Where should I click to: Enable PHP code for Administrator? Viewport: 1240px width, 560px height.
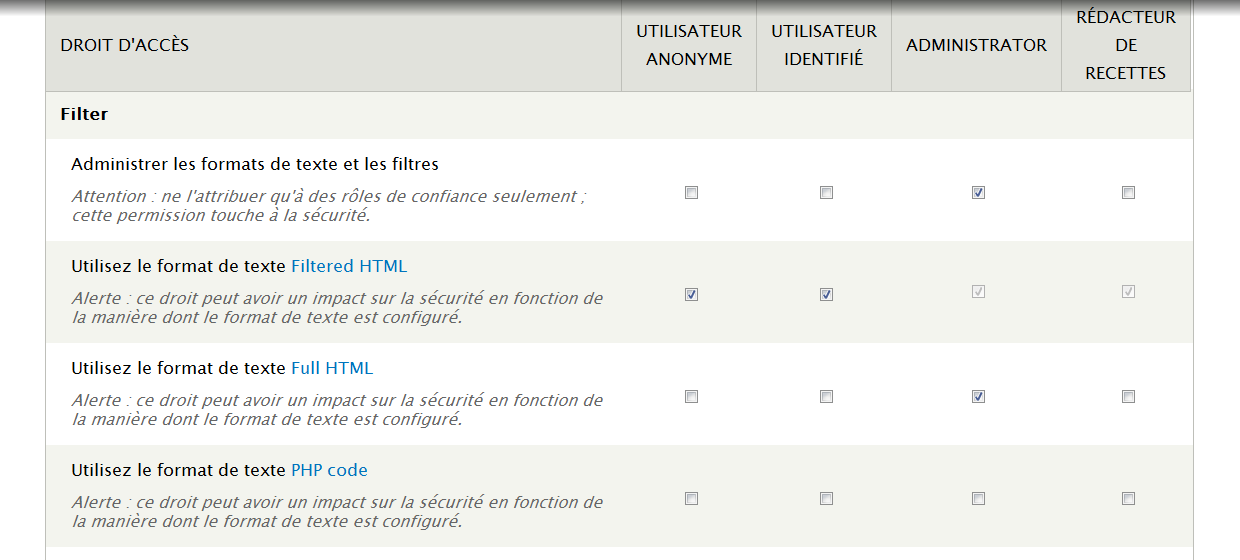point(978,499)
